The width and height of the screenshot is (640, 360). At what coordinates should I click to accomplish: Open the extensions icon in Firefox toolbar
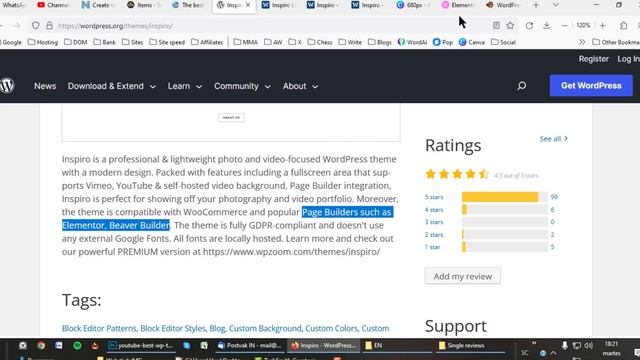click(623, 25)
